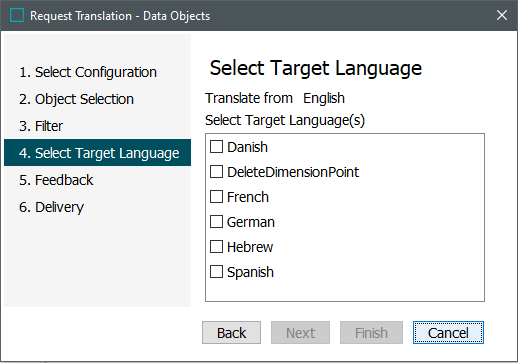Check the Spanish language option
518x363 pixels.
tap(216, 272)
